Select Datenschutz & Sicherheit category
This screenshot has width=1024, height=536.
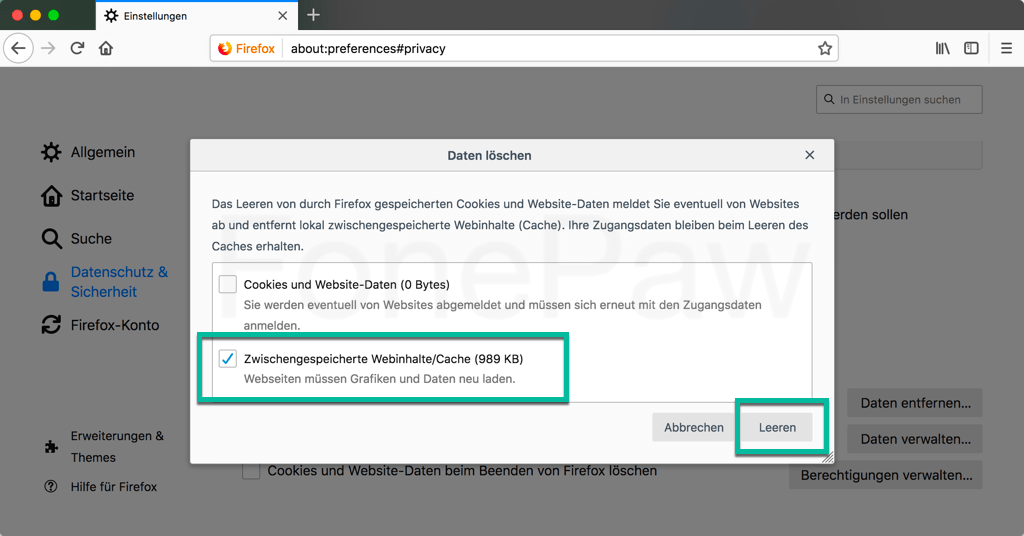(x=104, y=282)
